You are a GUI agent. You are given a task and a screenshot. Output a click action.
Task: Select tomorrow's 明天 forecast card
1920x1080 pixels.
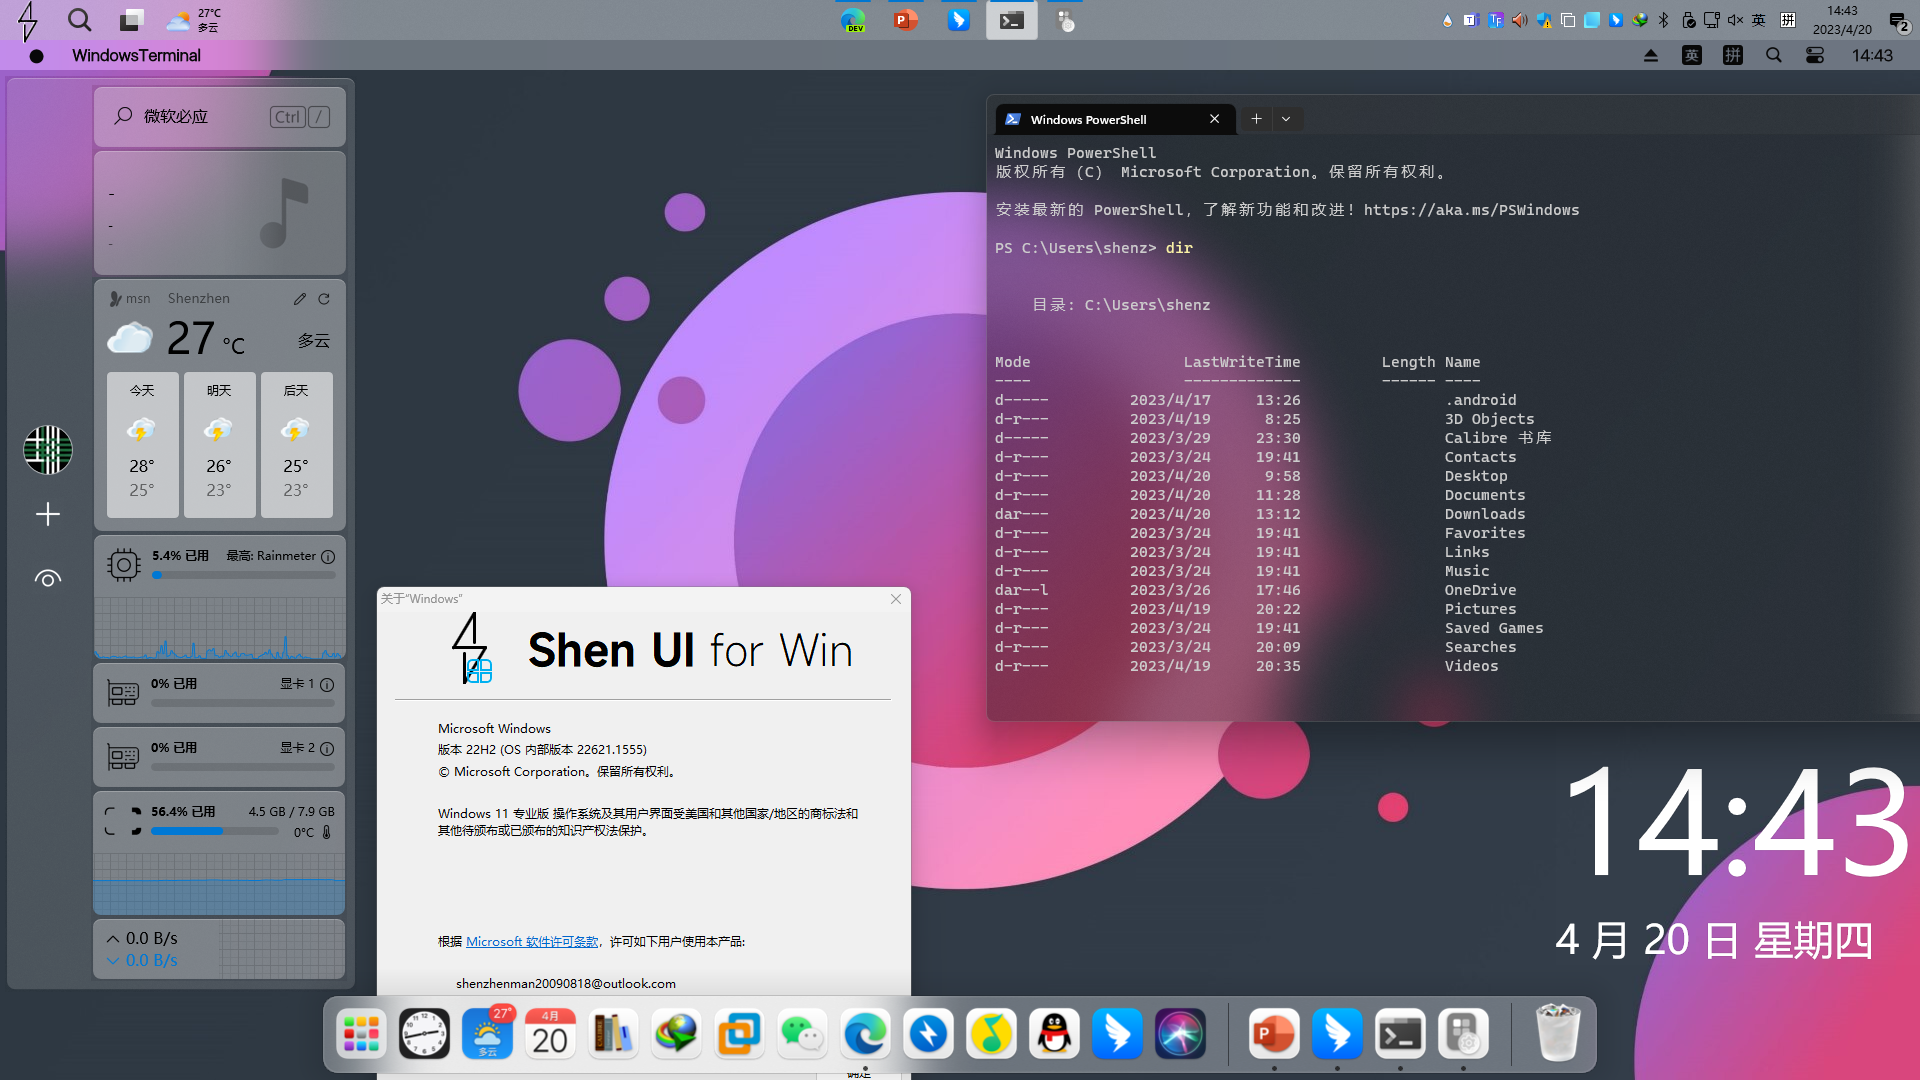coord(219,444)
